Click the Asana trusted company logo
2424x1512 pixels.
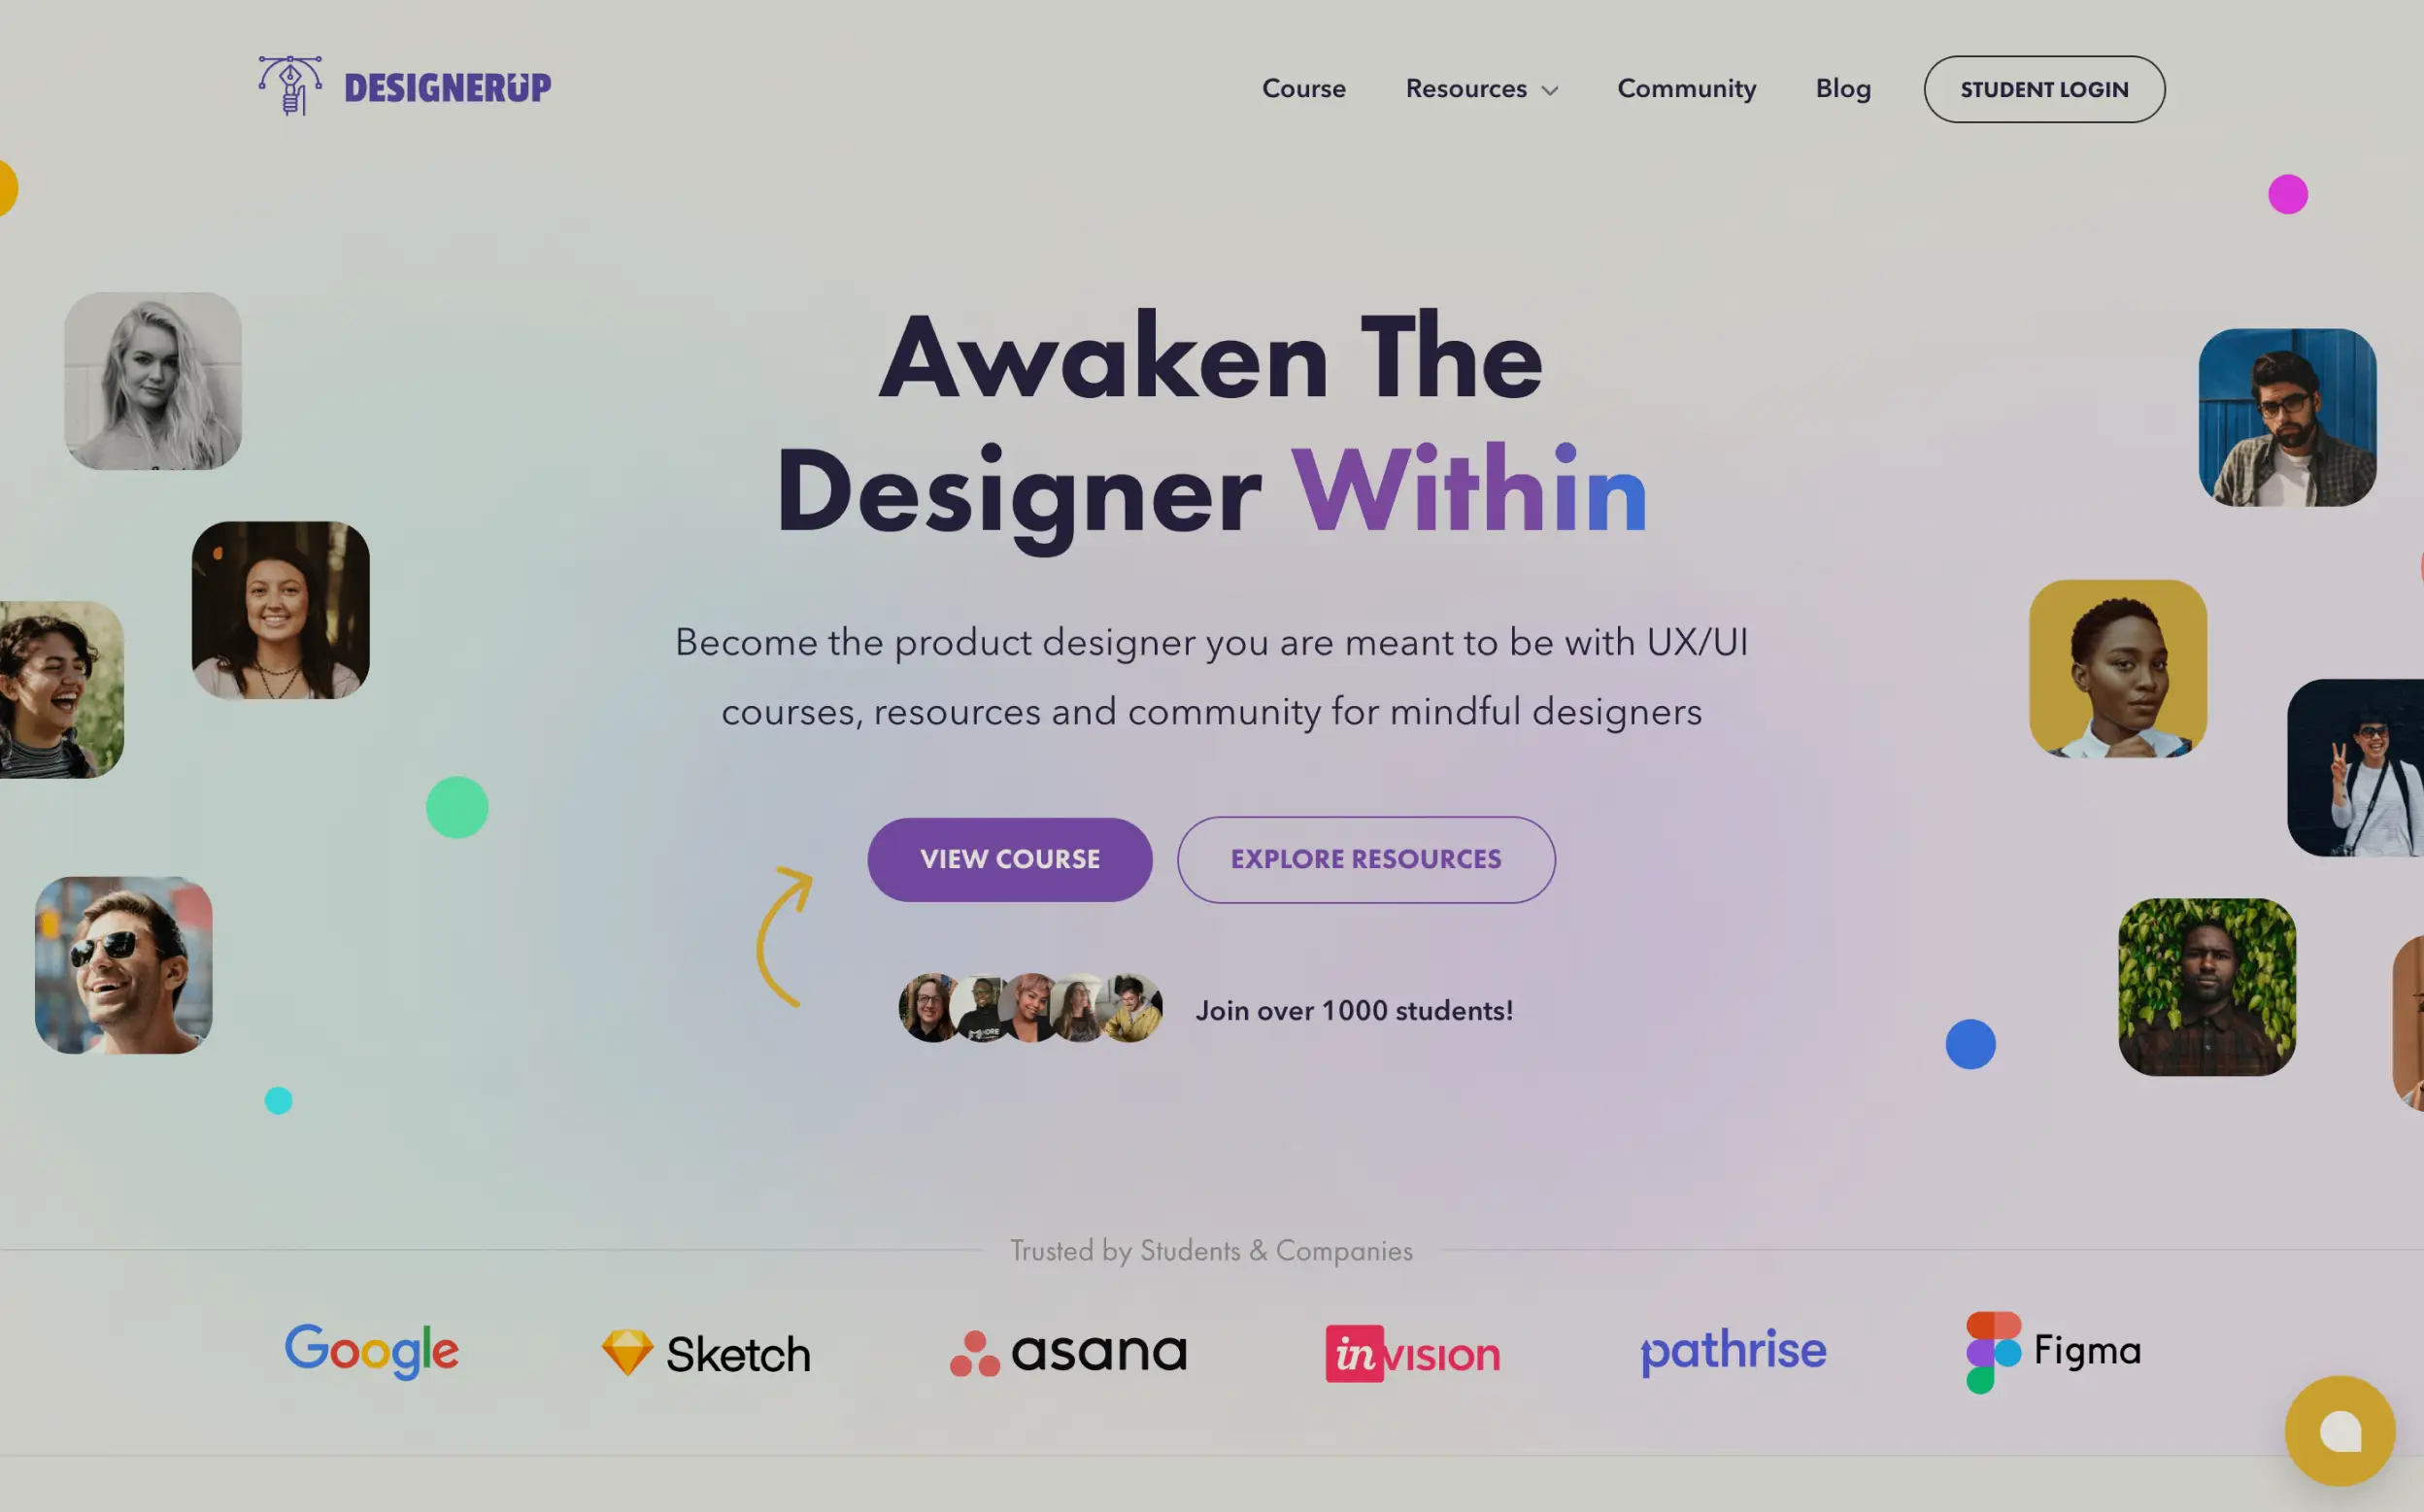click(1067, 1352)
